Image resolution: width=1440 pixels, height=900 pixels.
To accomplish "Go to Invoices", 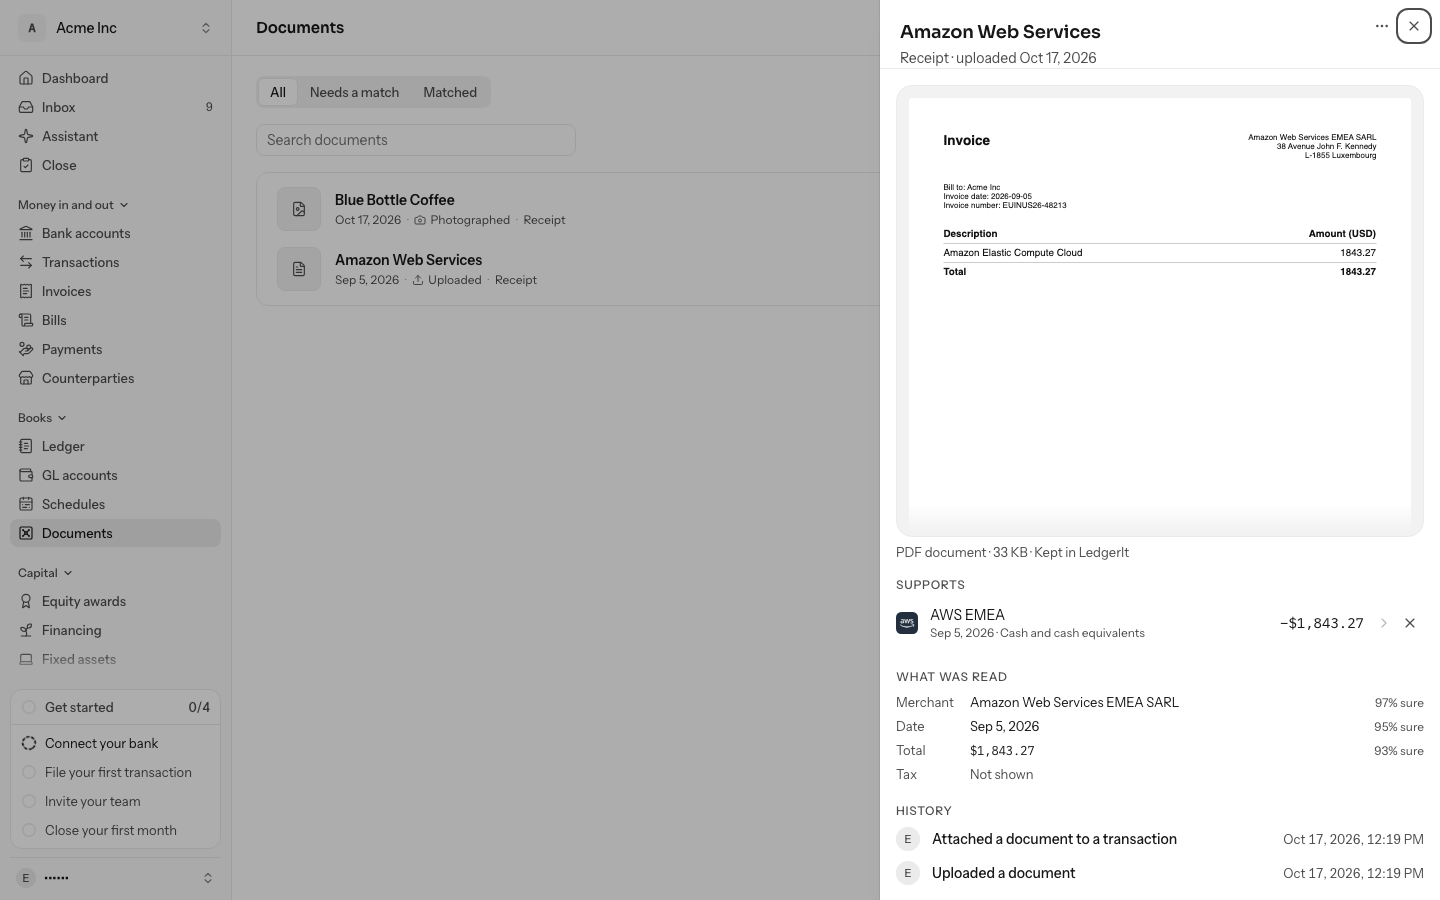I will pyautogui.click(x=115, y=291).
